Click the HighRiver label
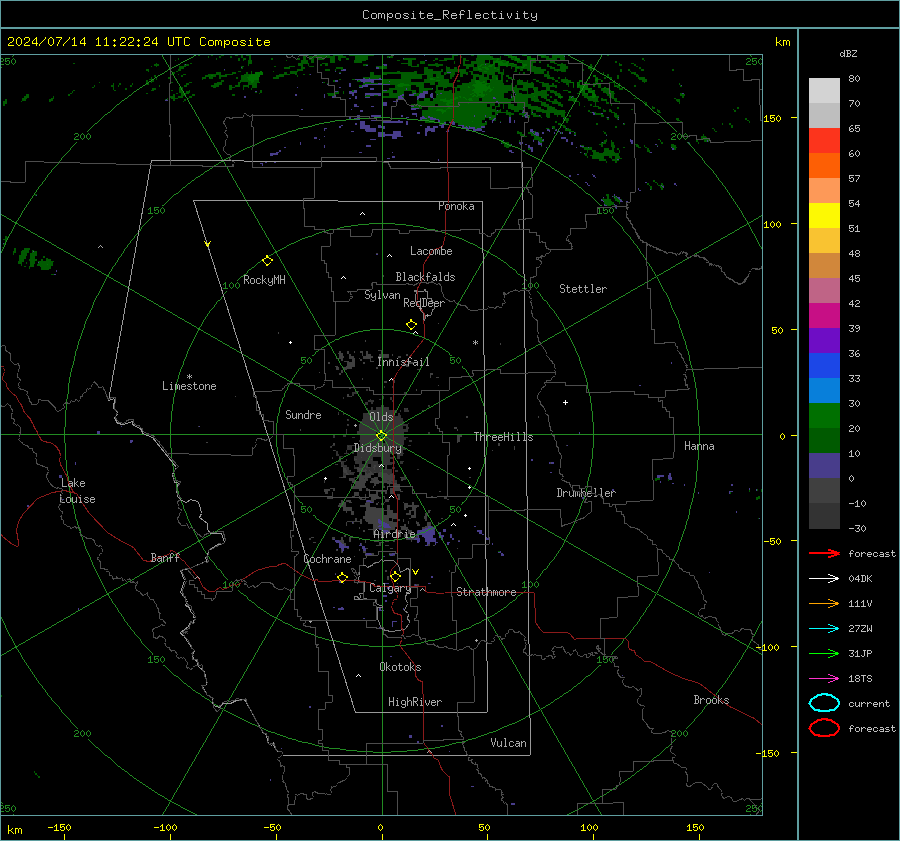This screenshot has height=841, width=900. [x=415, y=702]
